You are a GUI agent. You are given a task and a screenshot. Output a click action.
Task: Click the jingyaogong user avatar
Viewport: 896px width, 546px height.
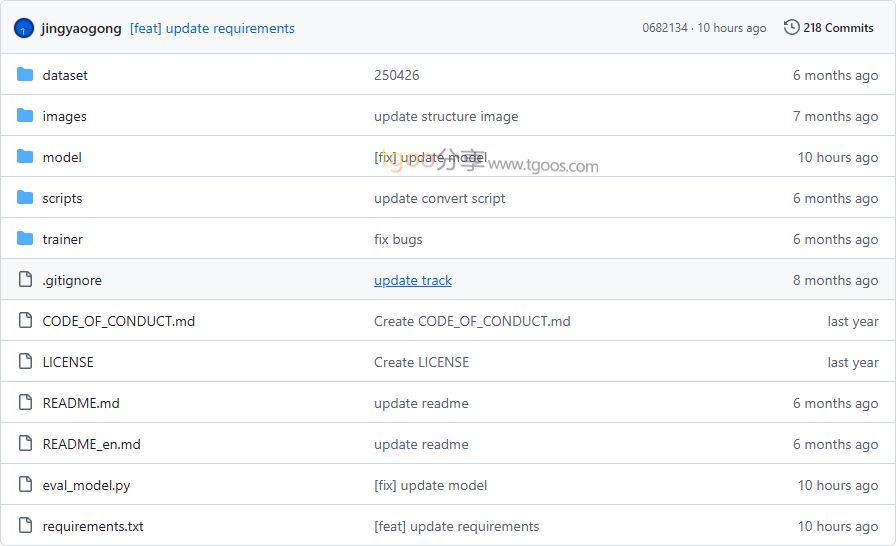click(x=24, y=28)
